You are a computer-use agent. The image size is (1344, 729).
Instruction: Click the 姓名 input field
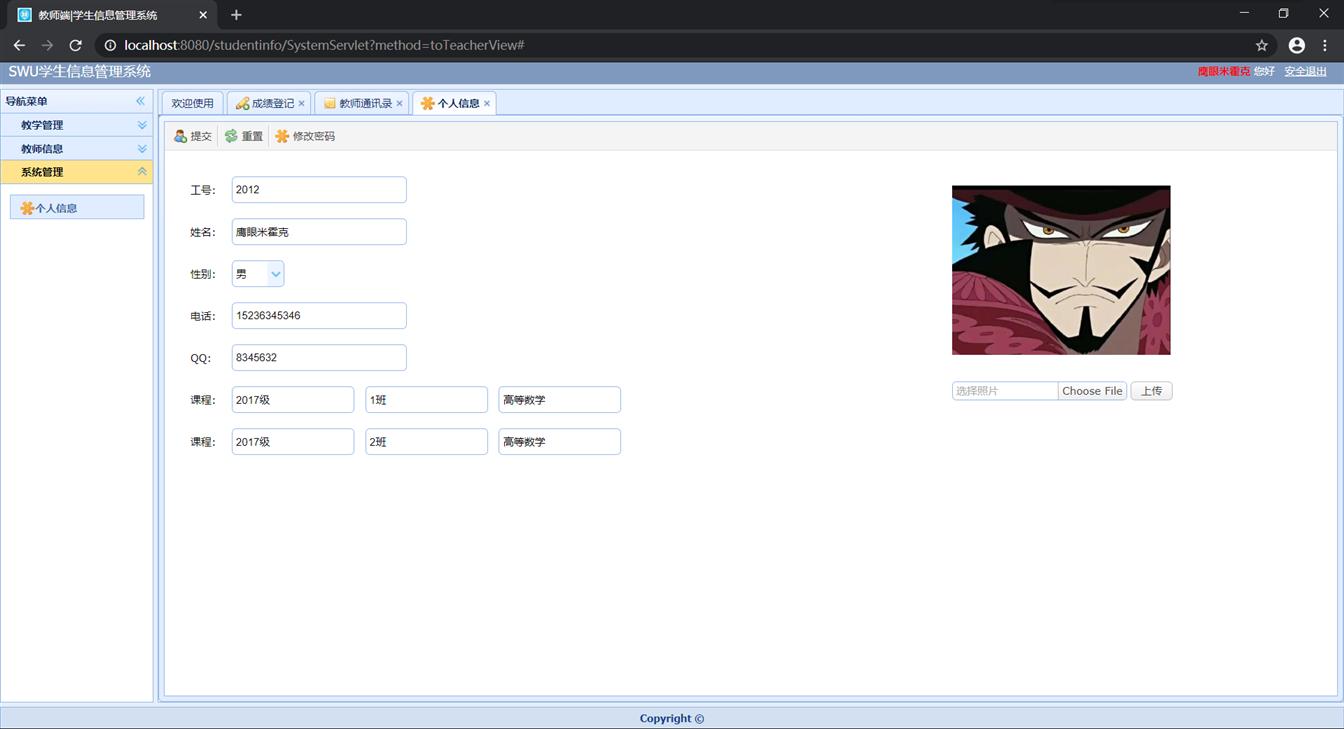point(319,232)
